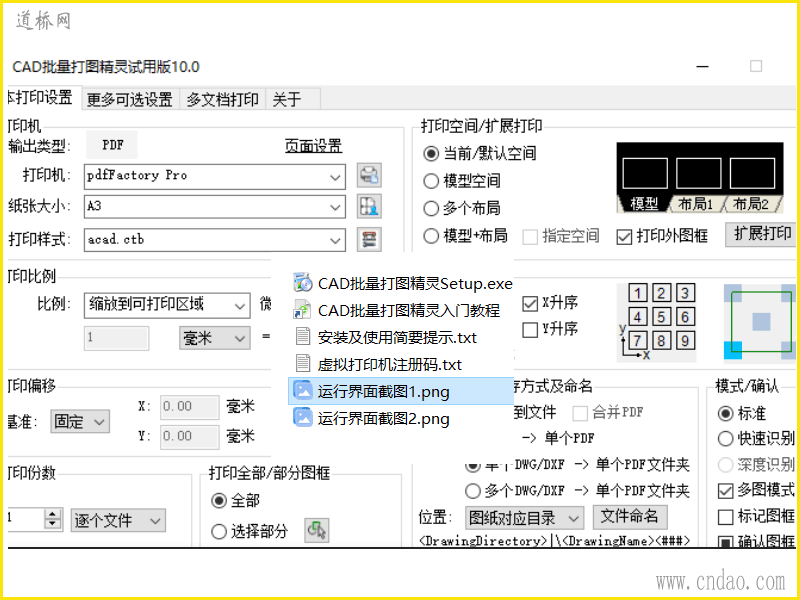Click the PDF output type button
800x600 pixels.
[x=112, y=145]
